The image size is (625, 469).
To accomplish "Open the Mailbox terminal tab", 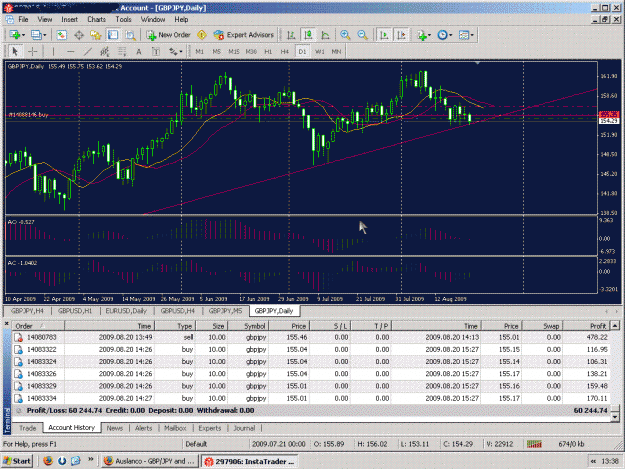I will [x=175, y=428].
